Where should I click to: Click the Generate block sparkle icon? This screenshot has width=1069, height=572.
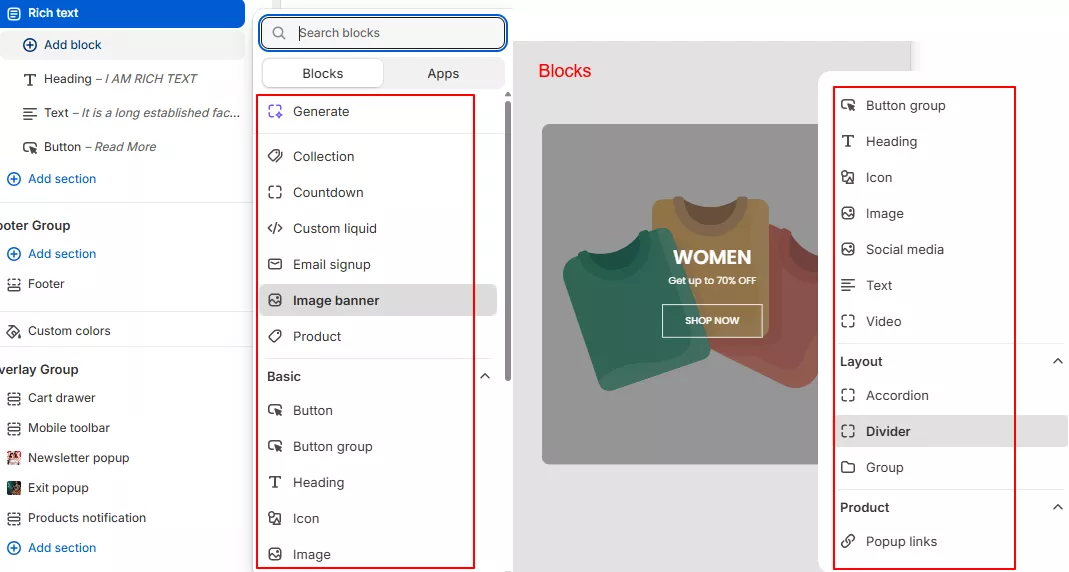pos(275,112)
